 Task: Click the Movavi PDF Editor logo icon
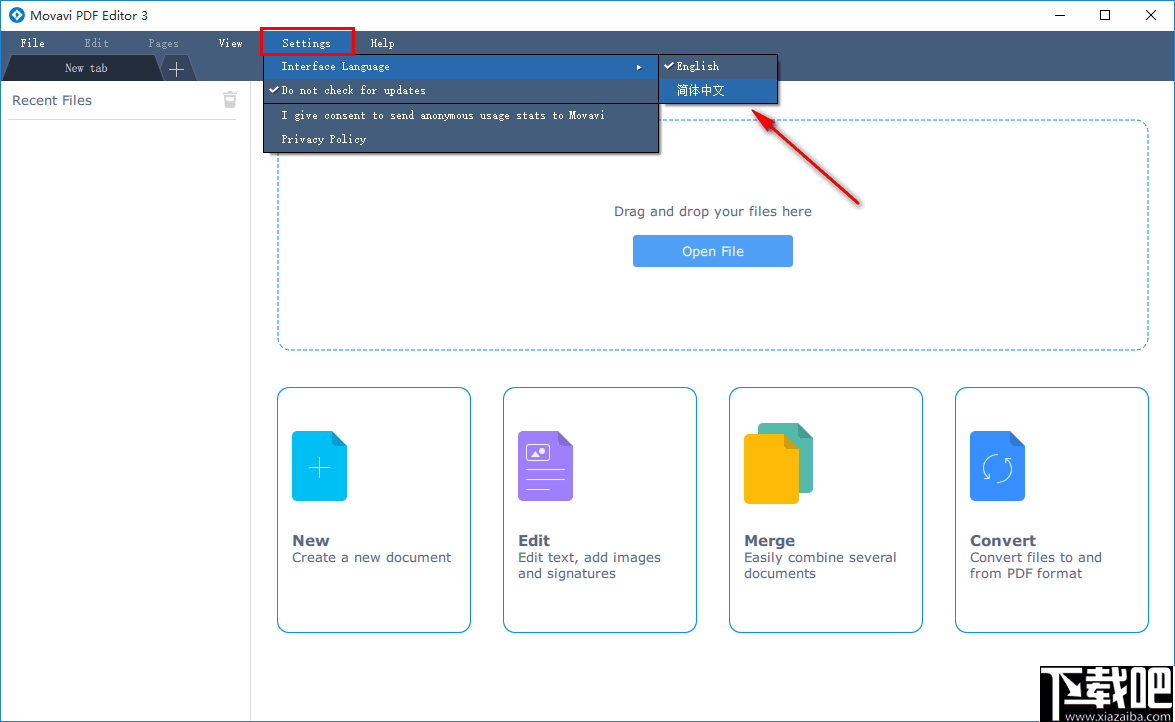point(14,15)
